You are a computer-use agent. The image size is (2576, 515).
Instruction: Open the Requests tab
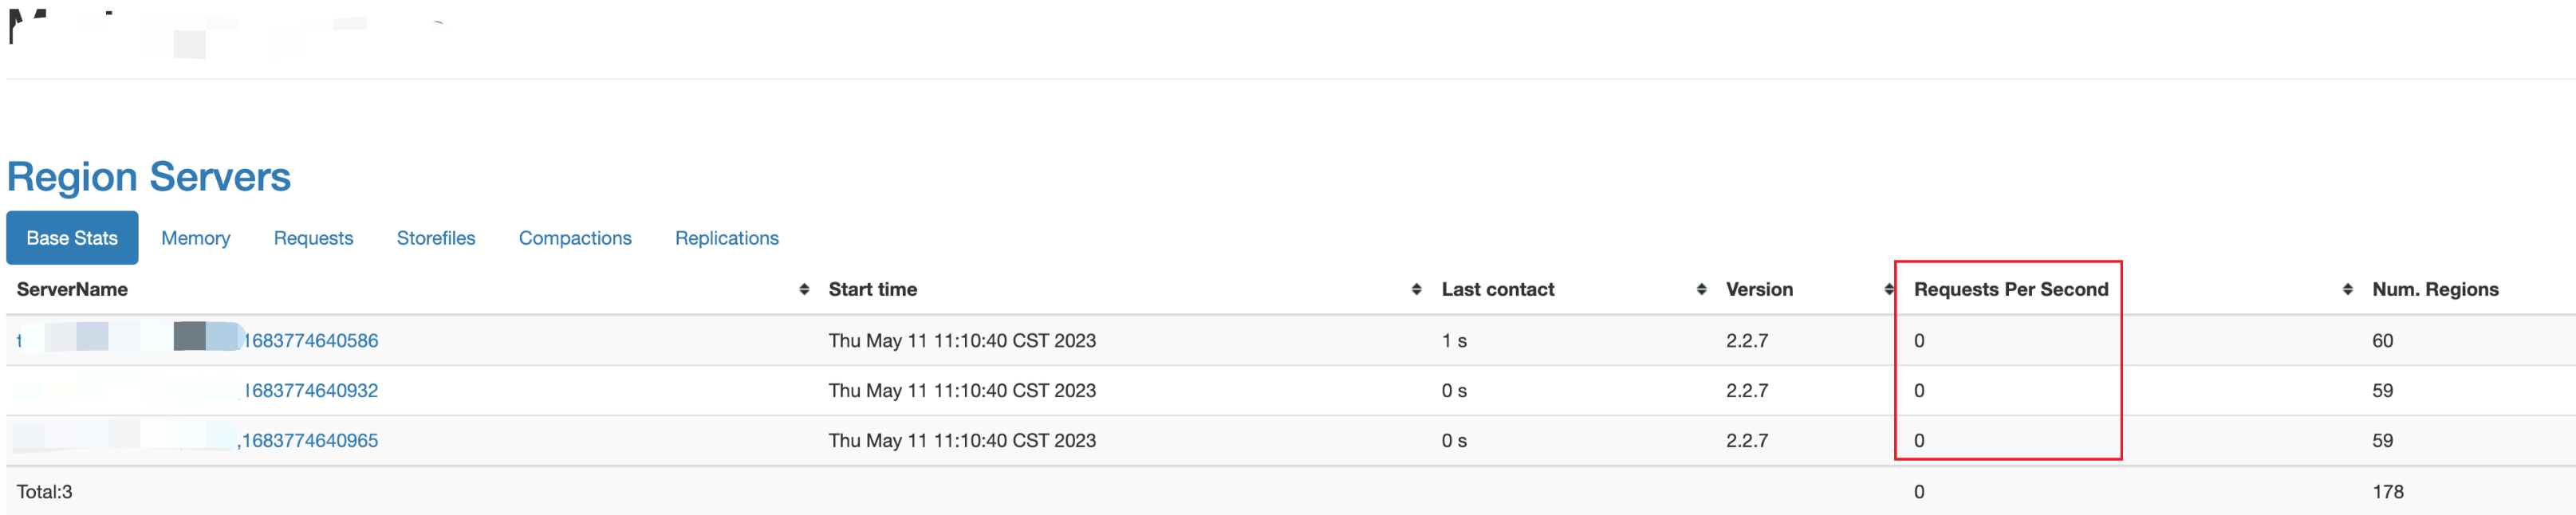tap(313, 238)
